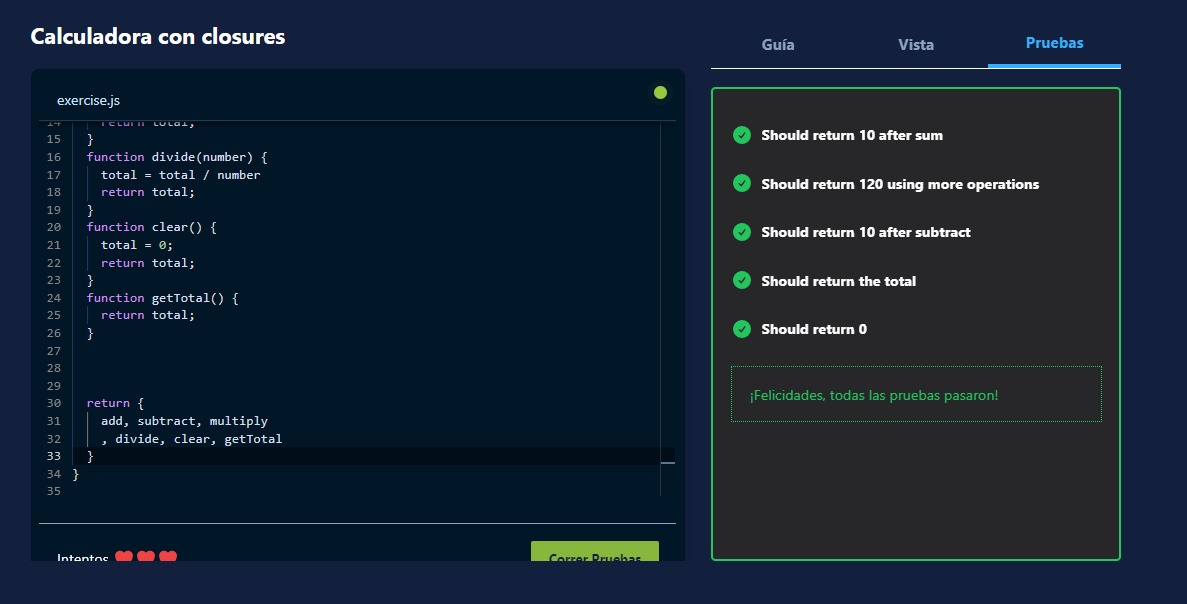Click 'Should return 10 after subtract' text

click(x=865, y=232)
